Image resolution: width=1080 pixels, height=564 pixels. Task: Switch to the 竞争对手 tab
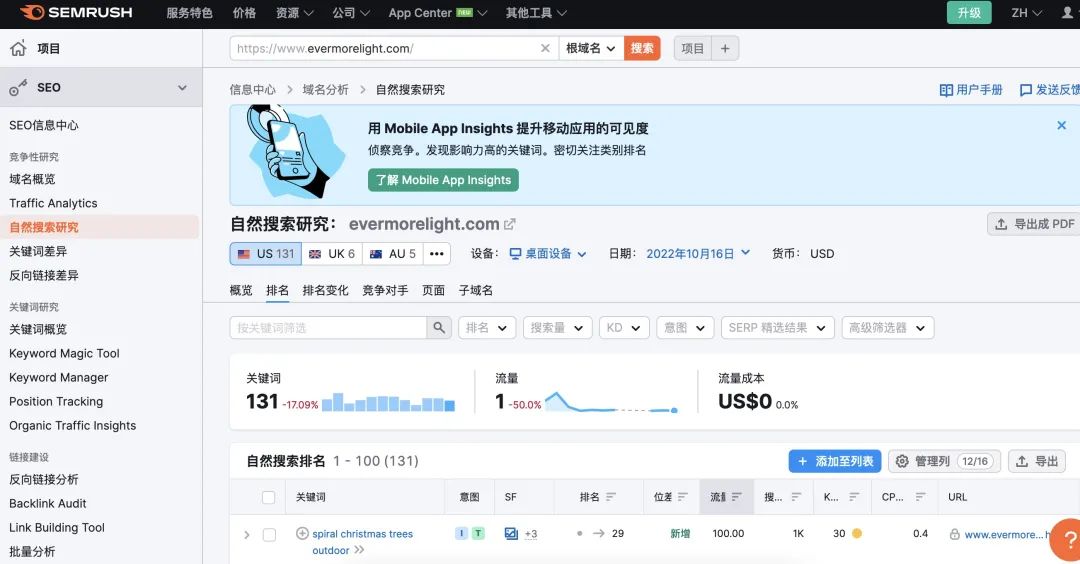coord(385,290)
